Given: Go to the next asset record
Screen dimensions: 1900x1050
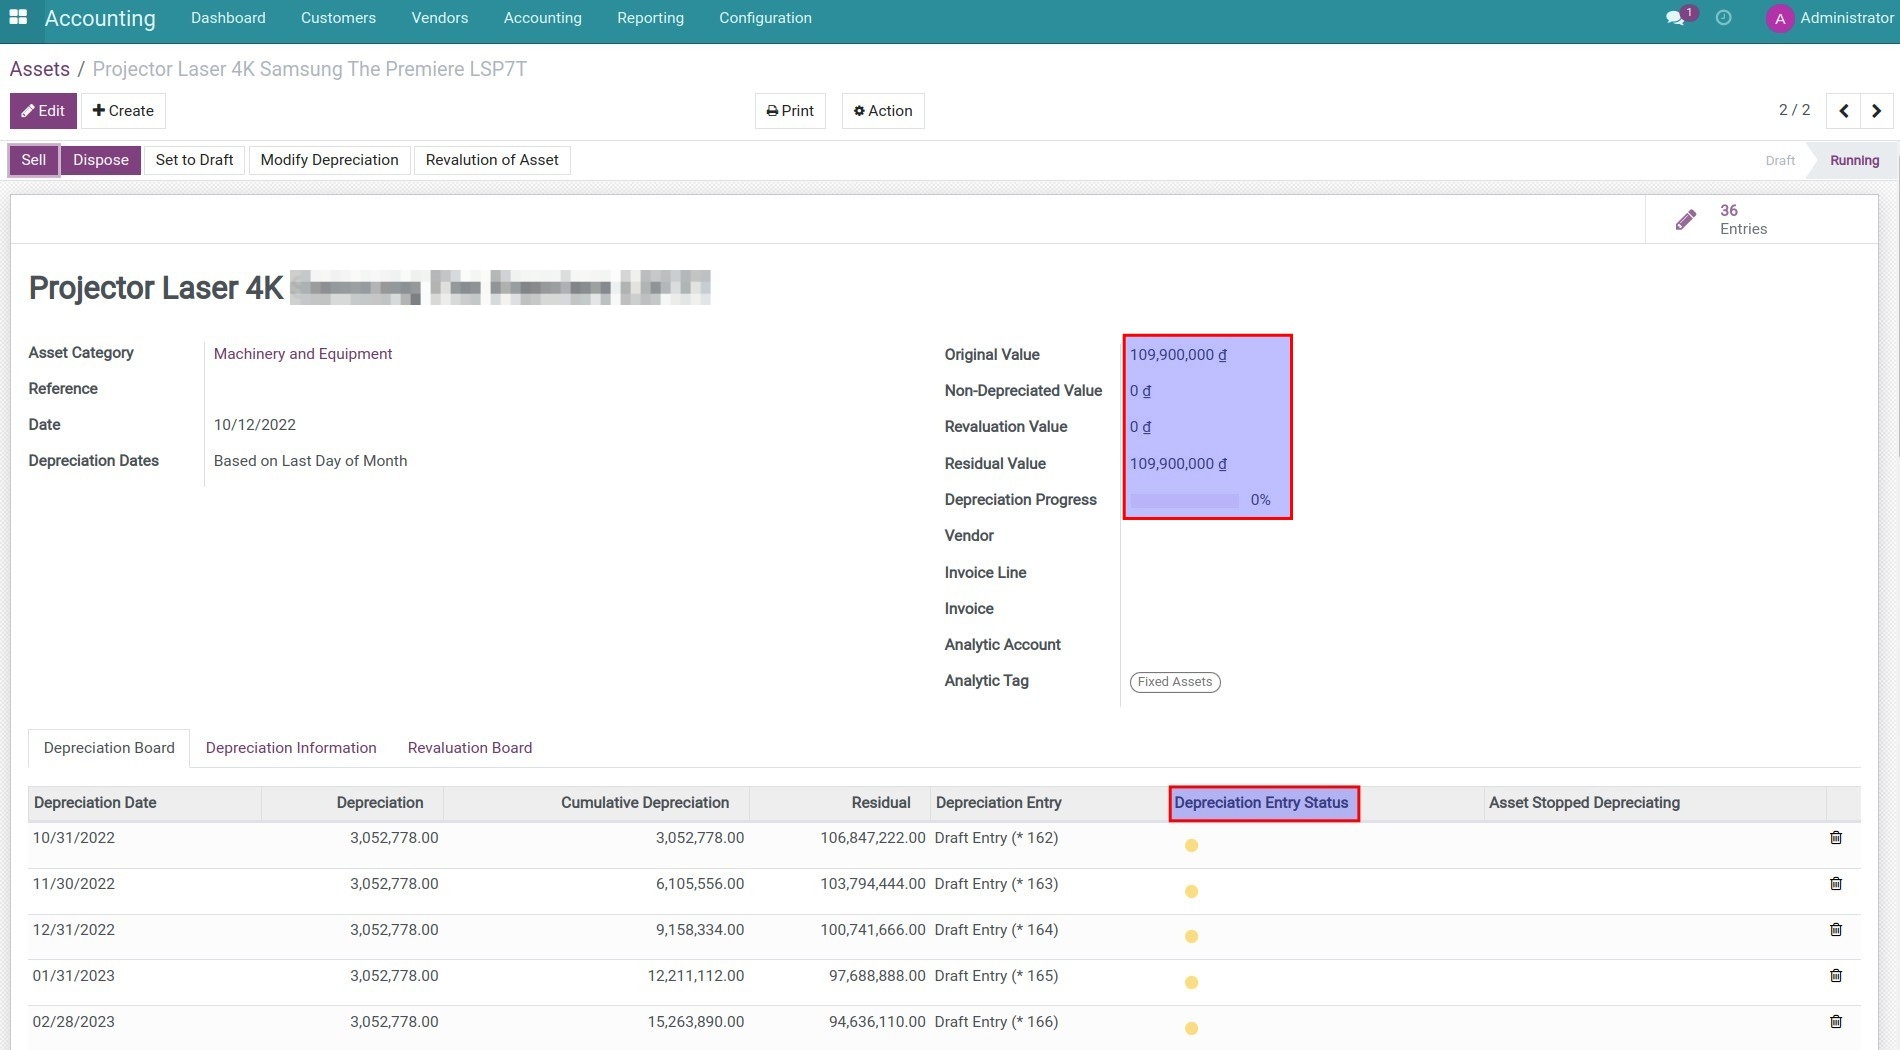Looking at the screenshot, I should coord(1876,111).
